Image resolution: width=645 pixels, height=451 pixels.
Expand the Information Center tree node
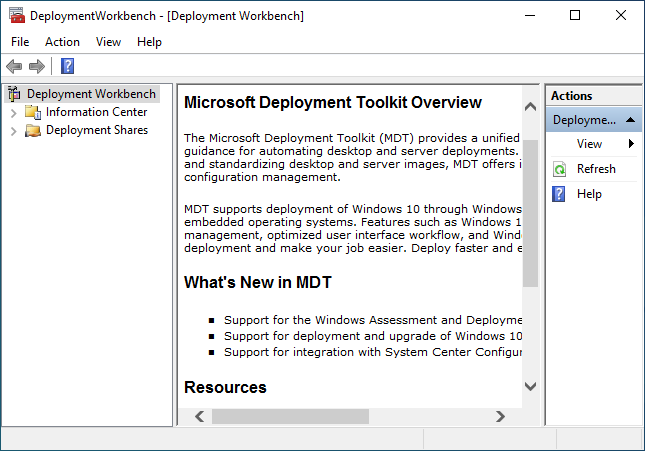[x=14, y=113]
